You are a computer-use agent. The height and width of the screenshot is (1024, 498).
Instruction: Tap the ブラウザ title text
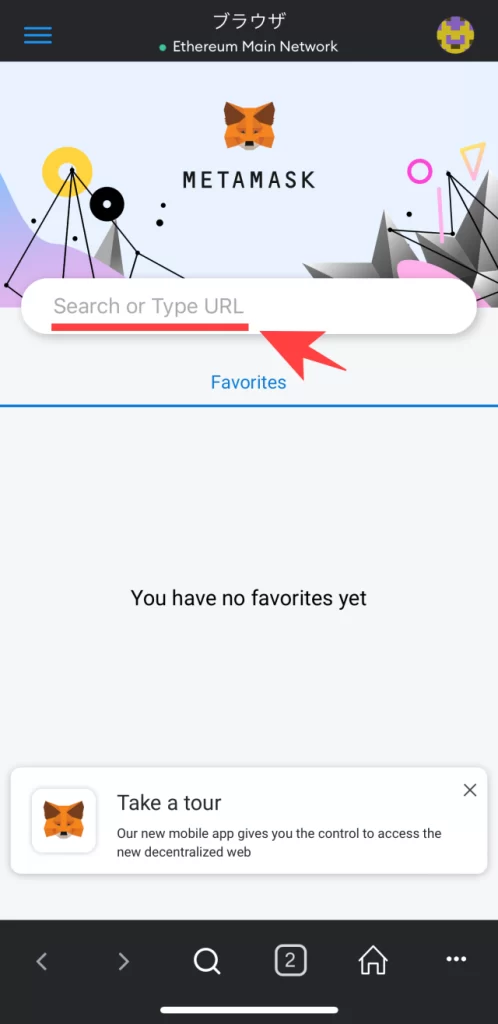point(249,21)
